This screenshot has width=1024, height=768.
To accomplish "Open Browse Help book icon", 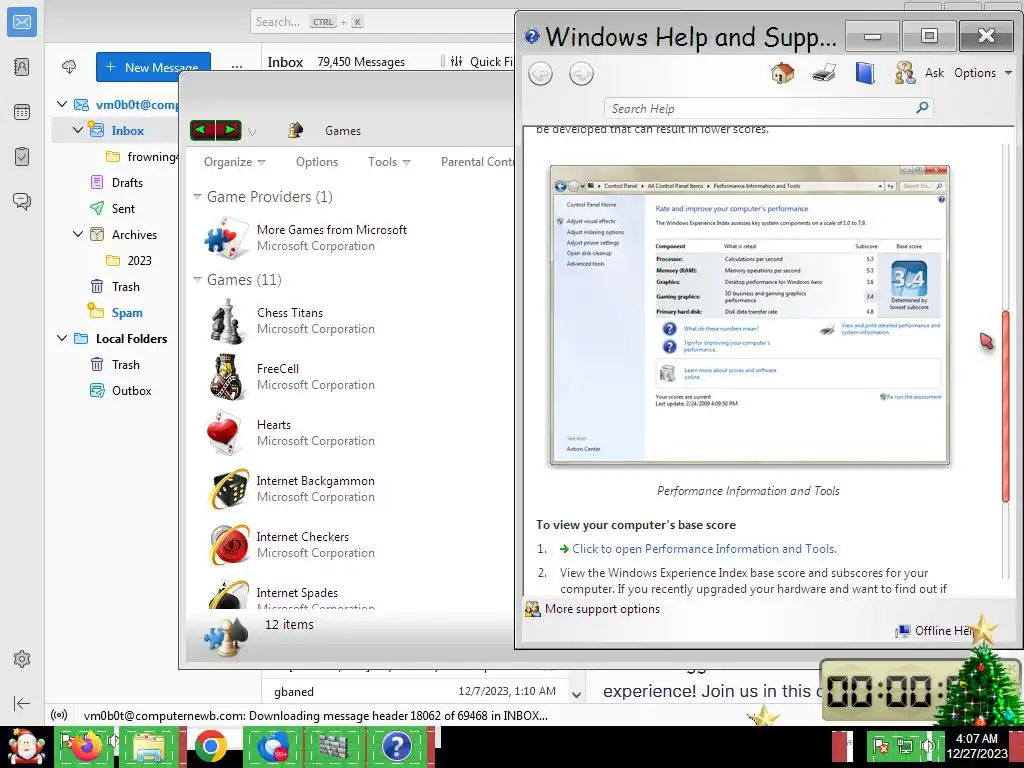I will pos(865,72).
